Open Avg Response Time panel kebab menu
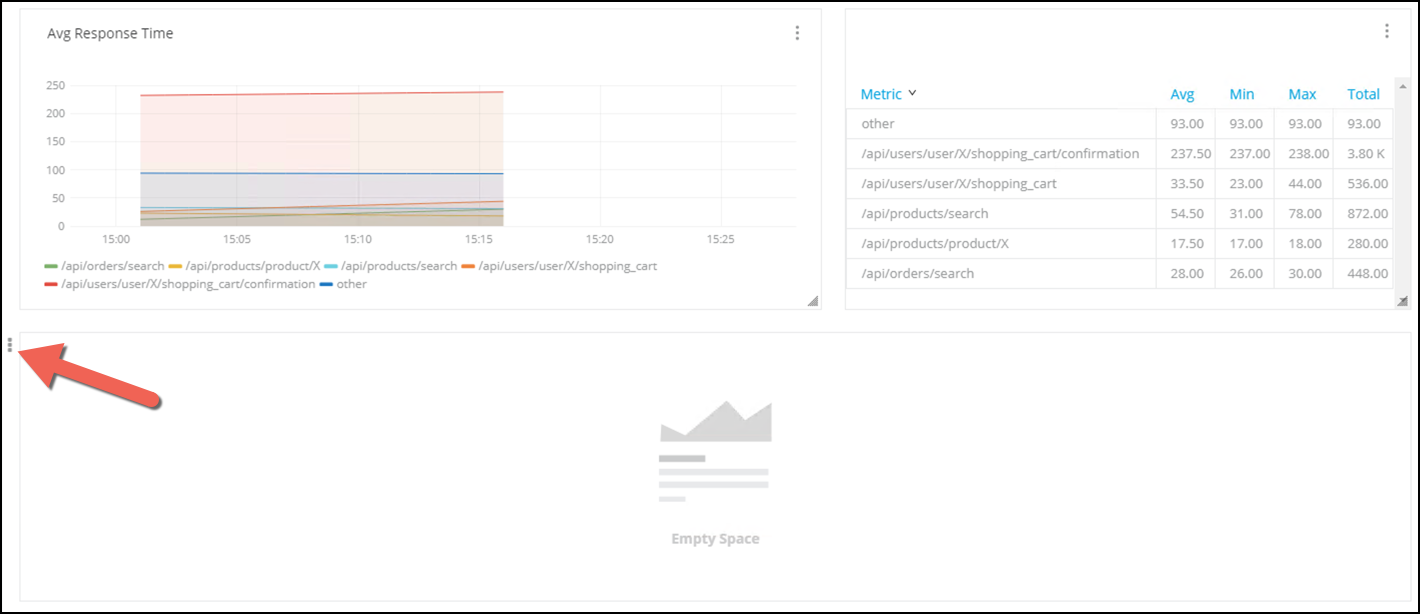1420x614 pixels. tap(797, 33)
